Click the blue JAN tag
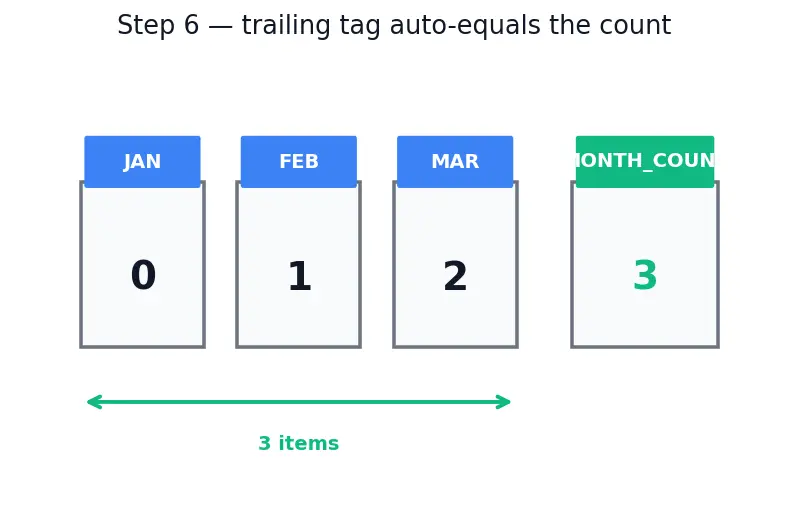Image resolution: width=787 pixels, height=512 pixels. [143, 162]
